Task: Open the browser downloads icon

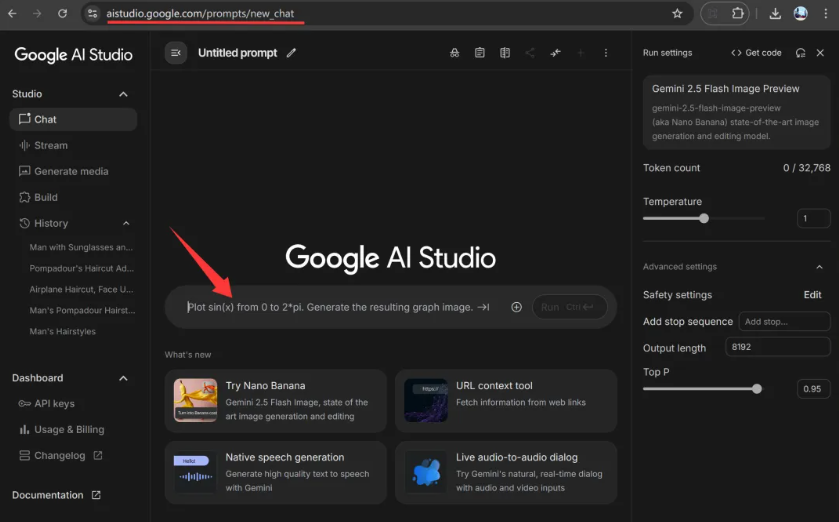Action: [x=775, y=14]
